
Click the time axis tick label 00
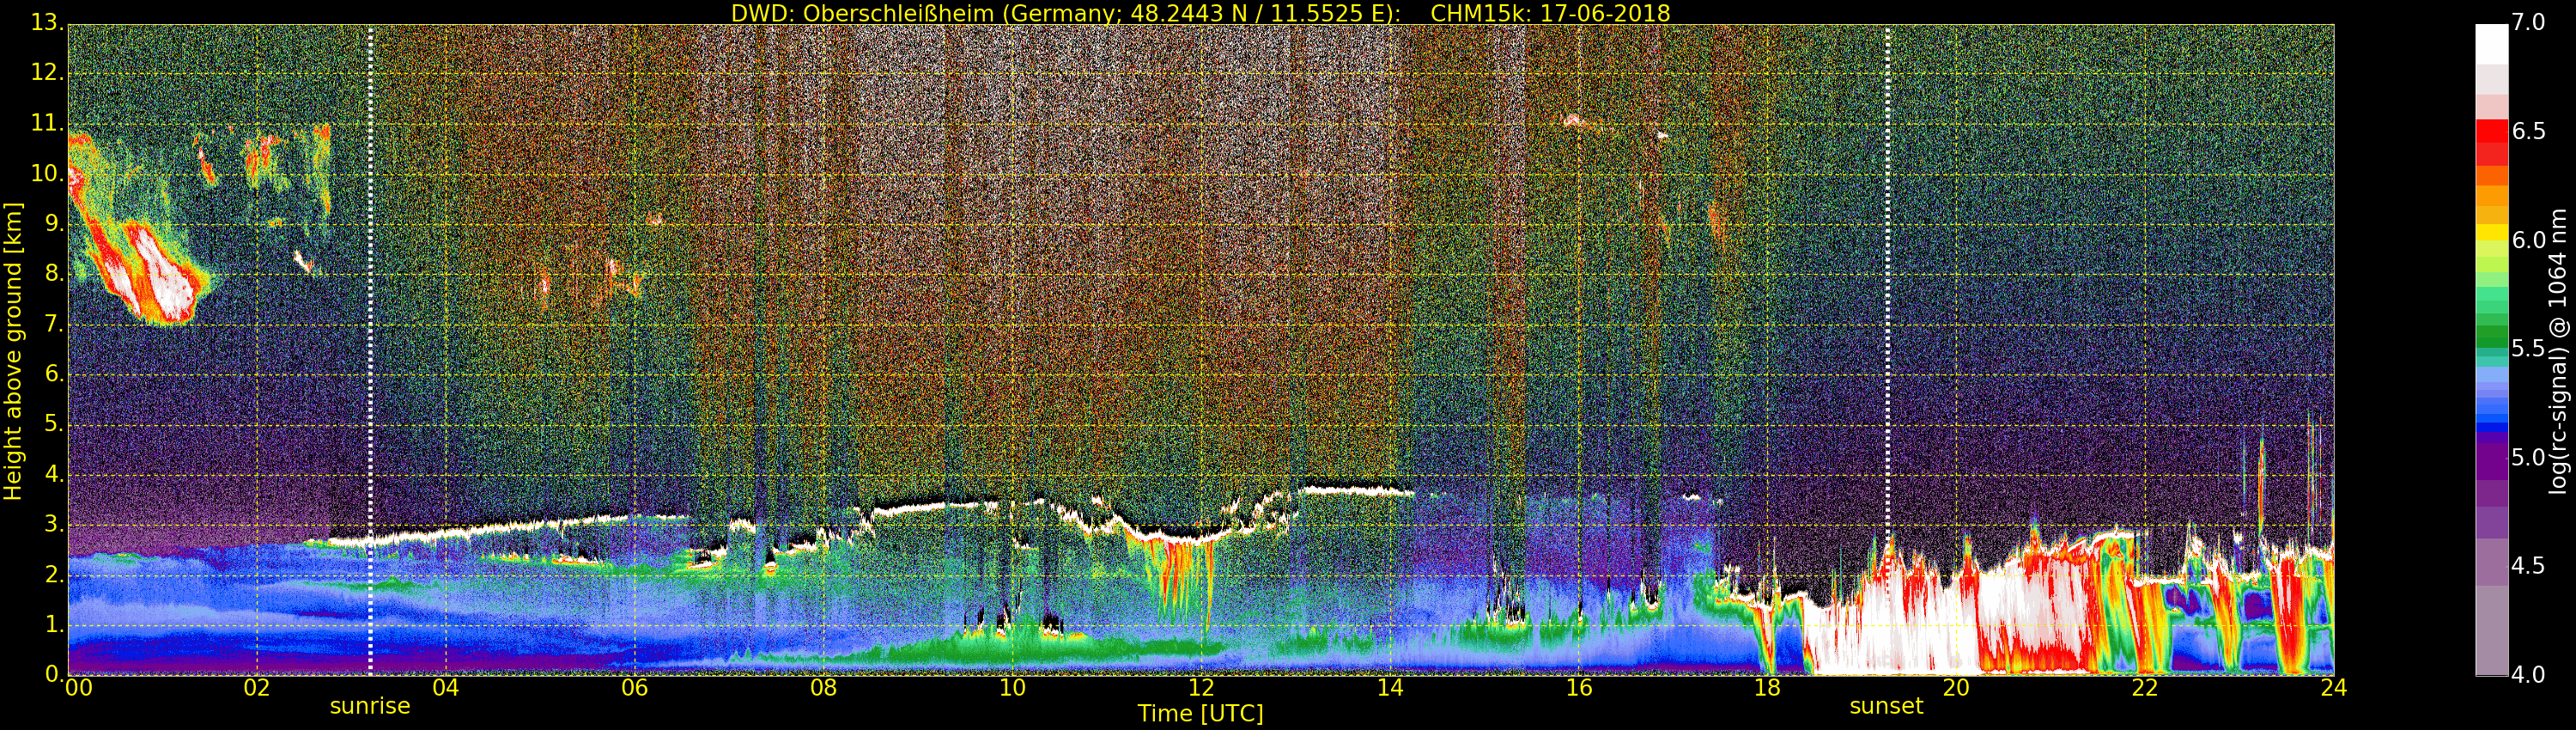(x=78, y=688)
